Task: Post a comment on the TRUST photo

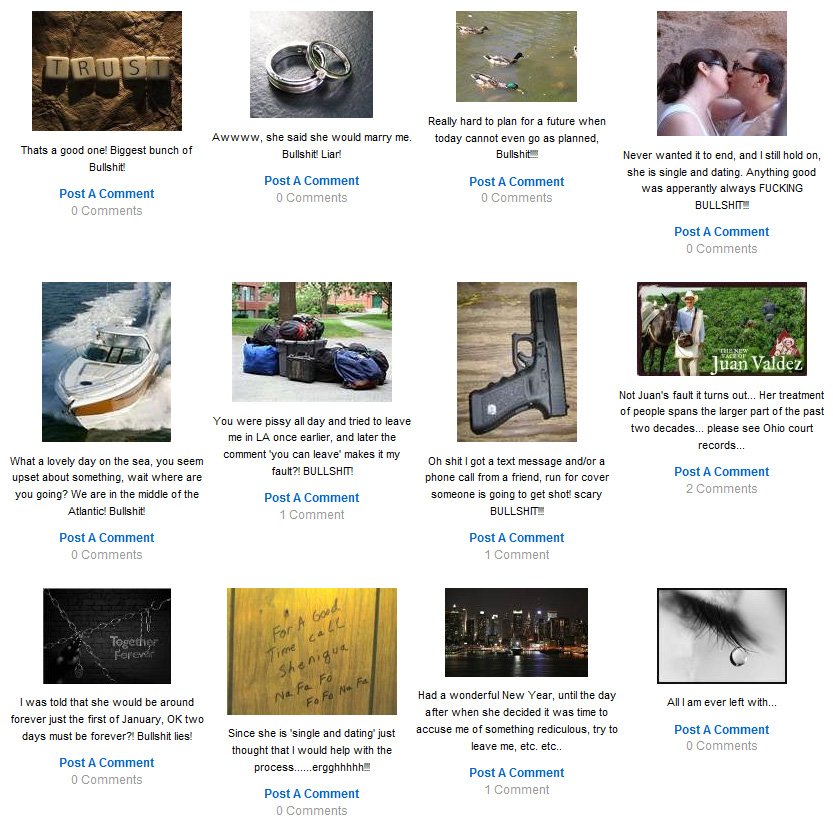Action: click(x=107, y=194)
